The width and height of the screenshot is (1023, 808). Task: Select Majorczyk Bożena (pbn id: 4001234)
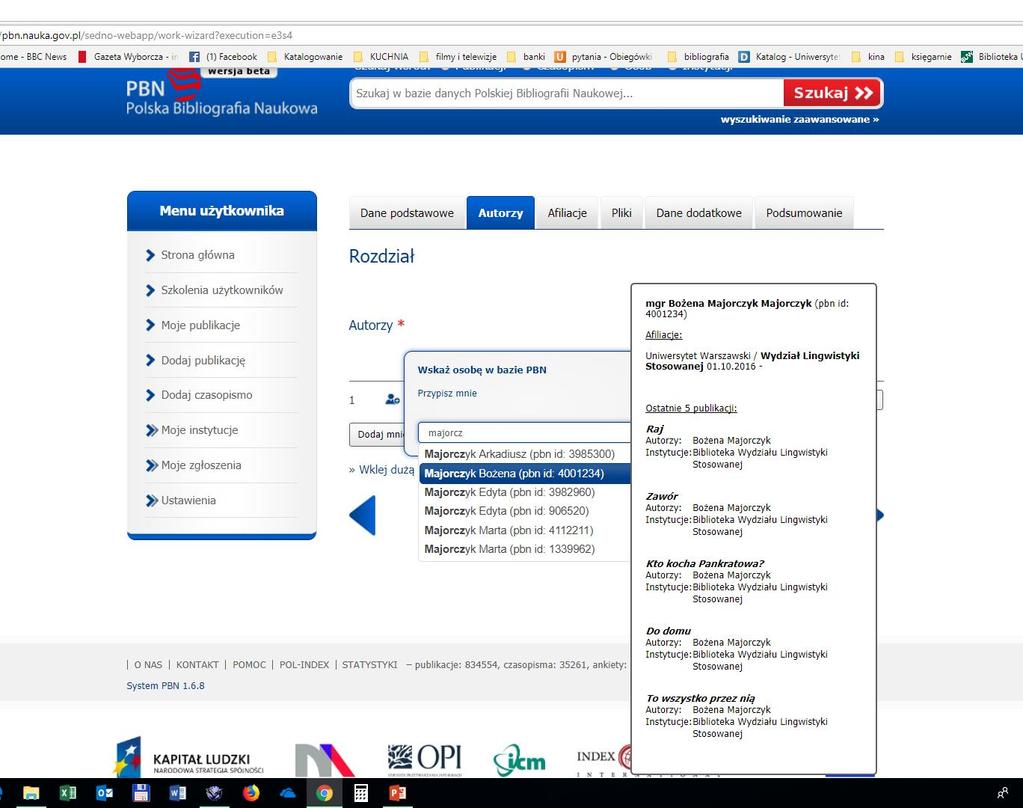(x=525, y=473)
